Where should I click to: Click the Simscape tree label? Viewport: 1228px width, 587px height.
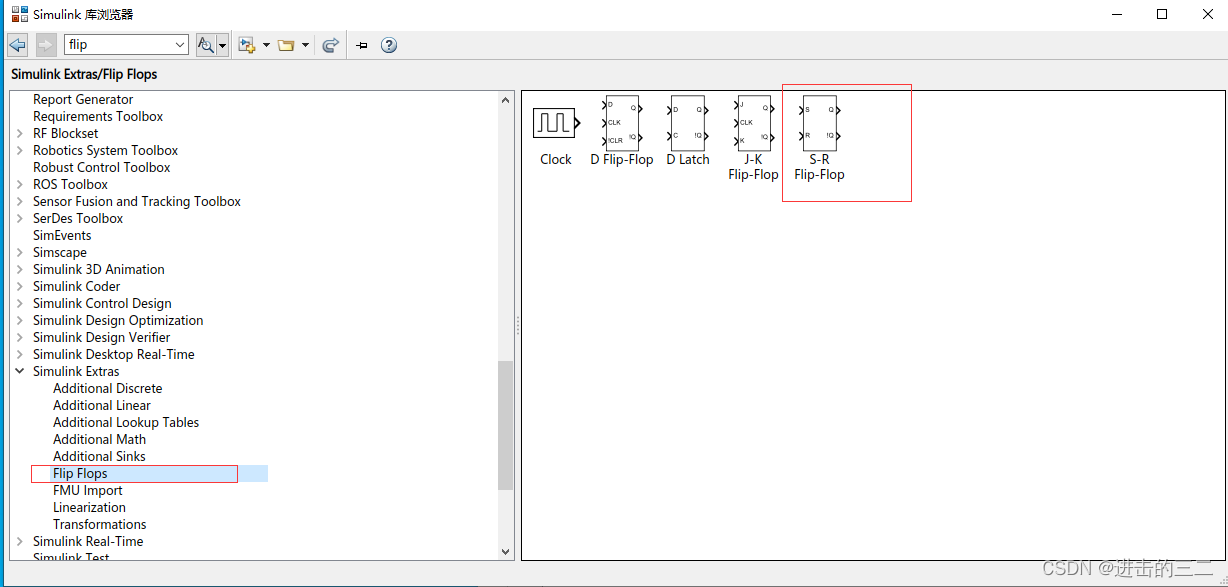click(x=60, y=252)
